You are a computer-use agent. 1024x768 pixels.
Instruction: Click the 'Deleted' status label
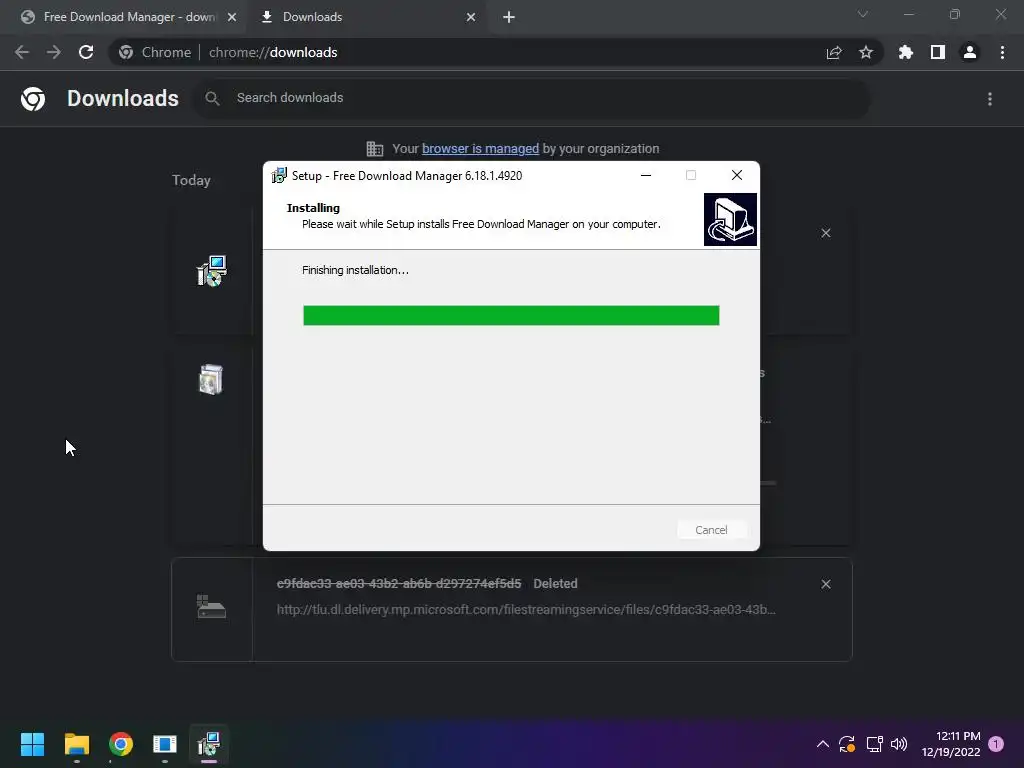[x=555, y=584]
